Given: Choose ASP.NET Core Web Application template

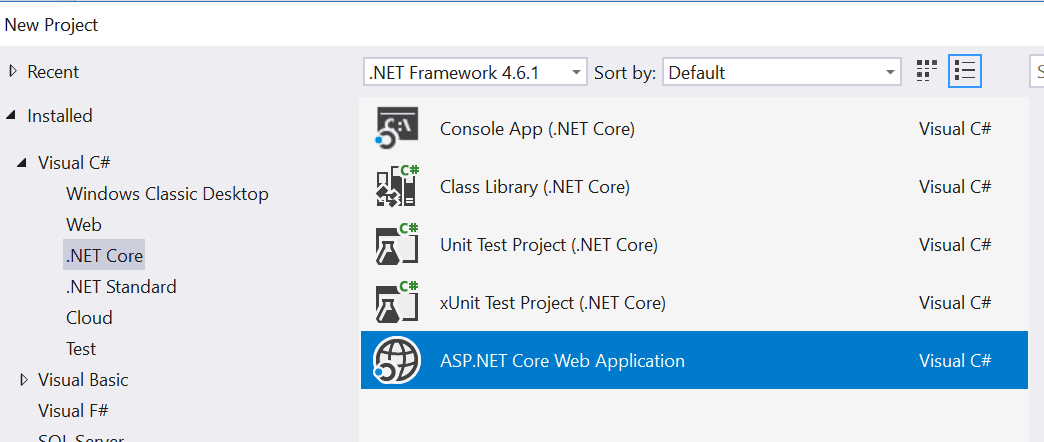Looking at the screenshot, I should point(695,360).
